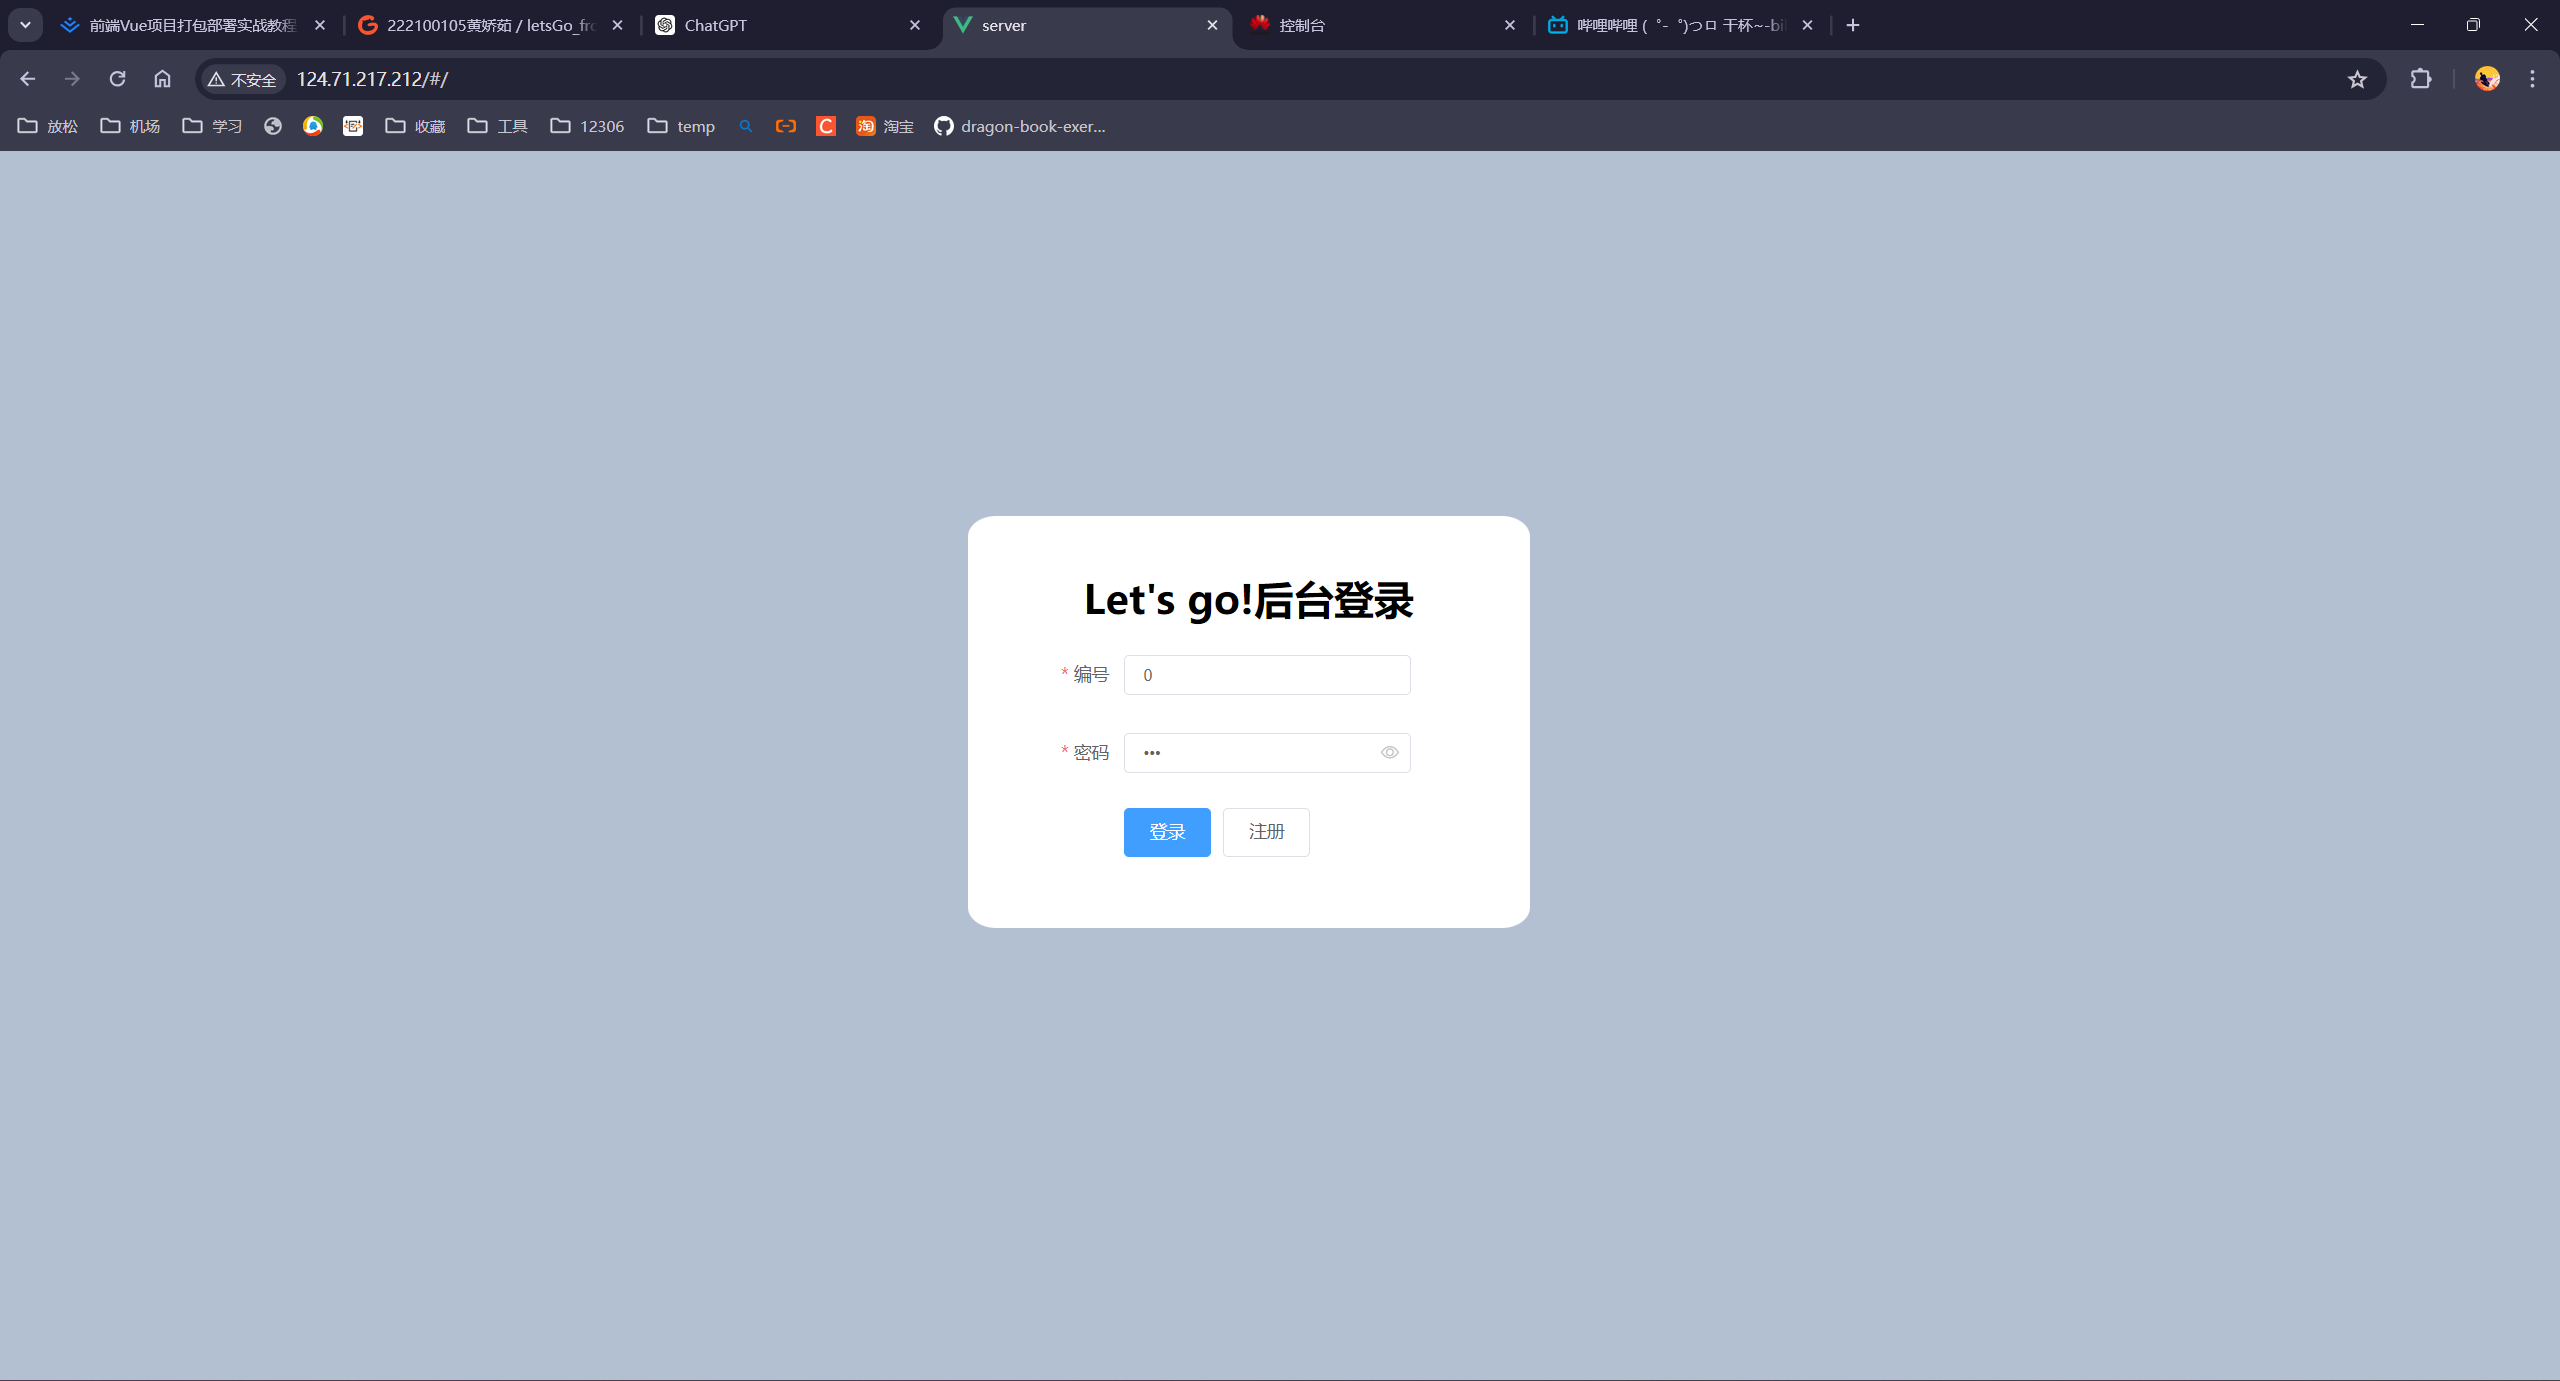Expand the tab search dropdown arrow
Viewport: 2560px width, 1381px height.
[x=25, y=25]
